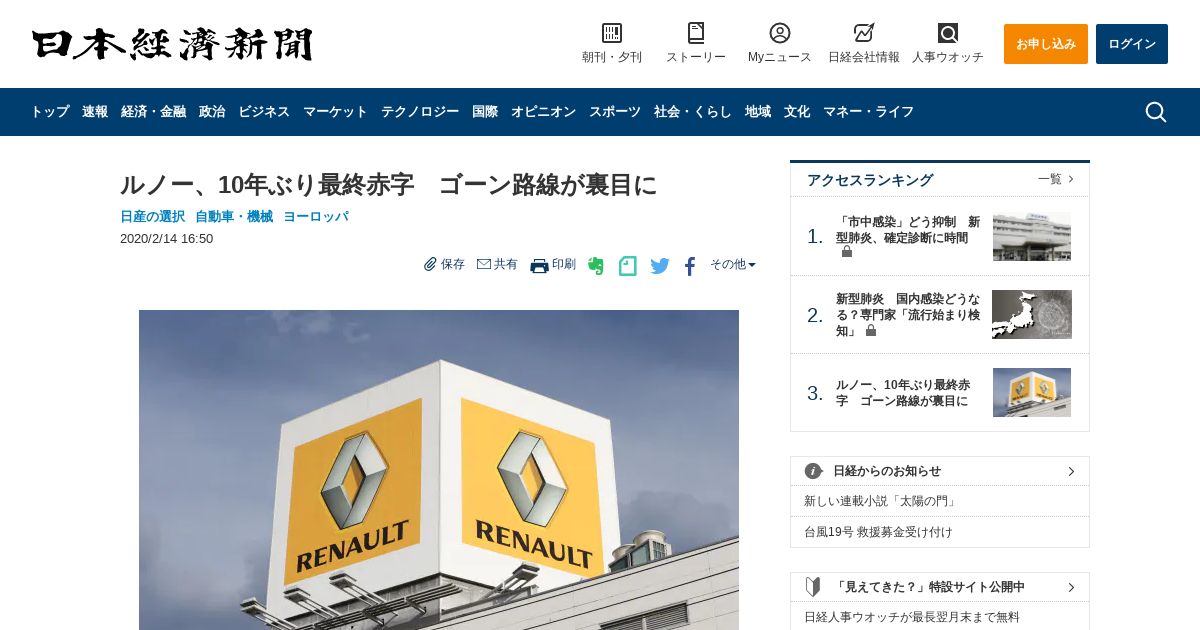Open 新しい連載小説「太陽の門」 notice
This screenshot has height=630, width=1200.
[x=880, y=501]
